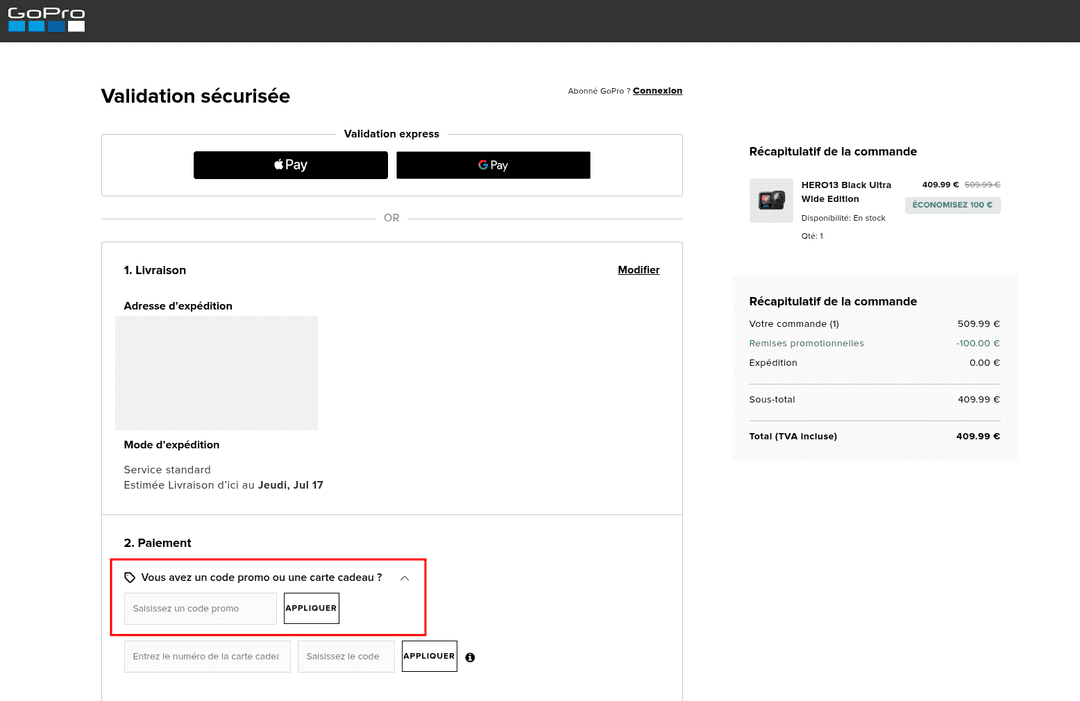Screen dimensions: 1080x701
Task: Click 'Votre commande (1)' line
Action: point(875,324)
